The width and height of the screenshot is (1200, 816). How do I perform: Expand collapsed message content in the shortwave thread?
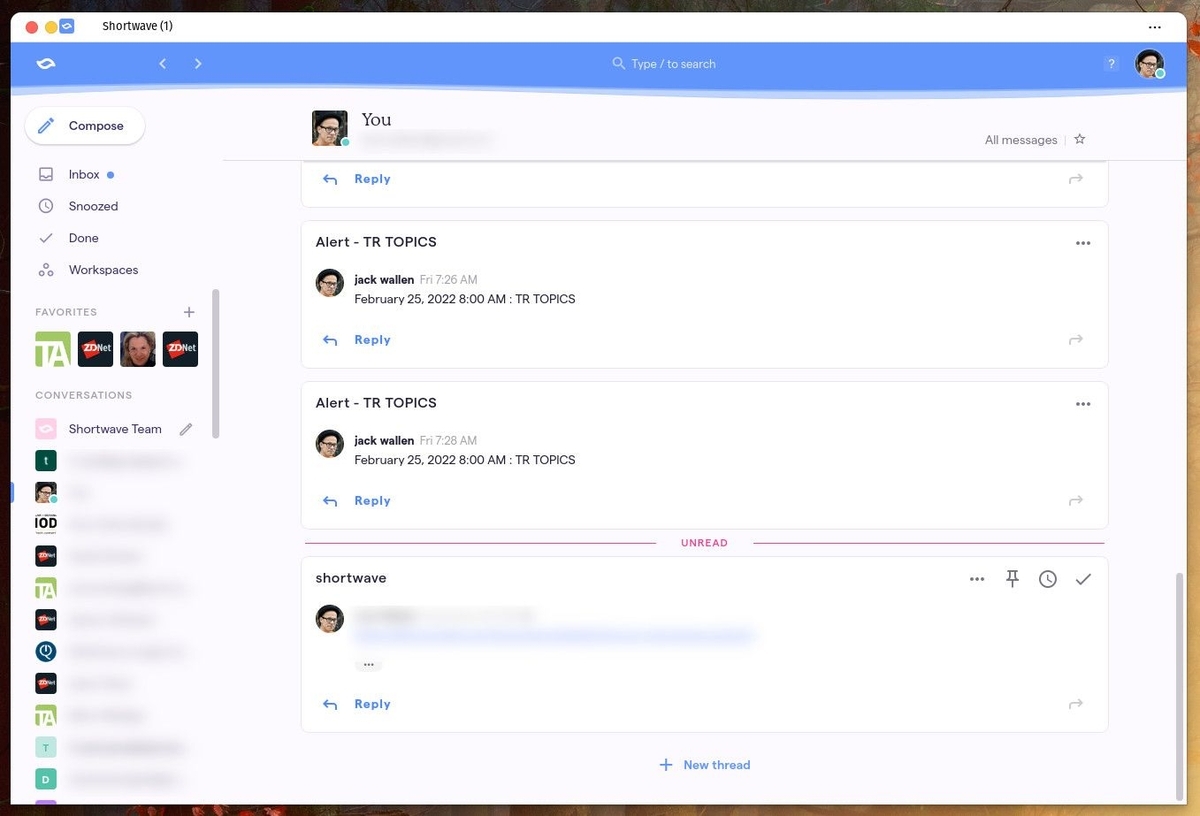[368, 663]
